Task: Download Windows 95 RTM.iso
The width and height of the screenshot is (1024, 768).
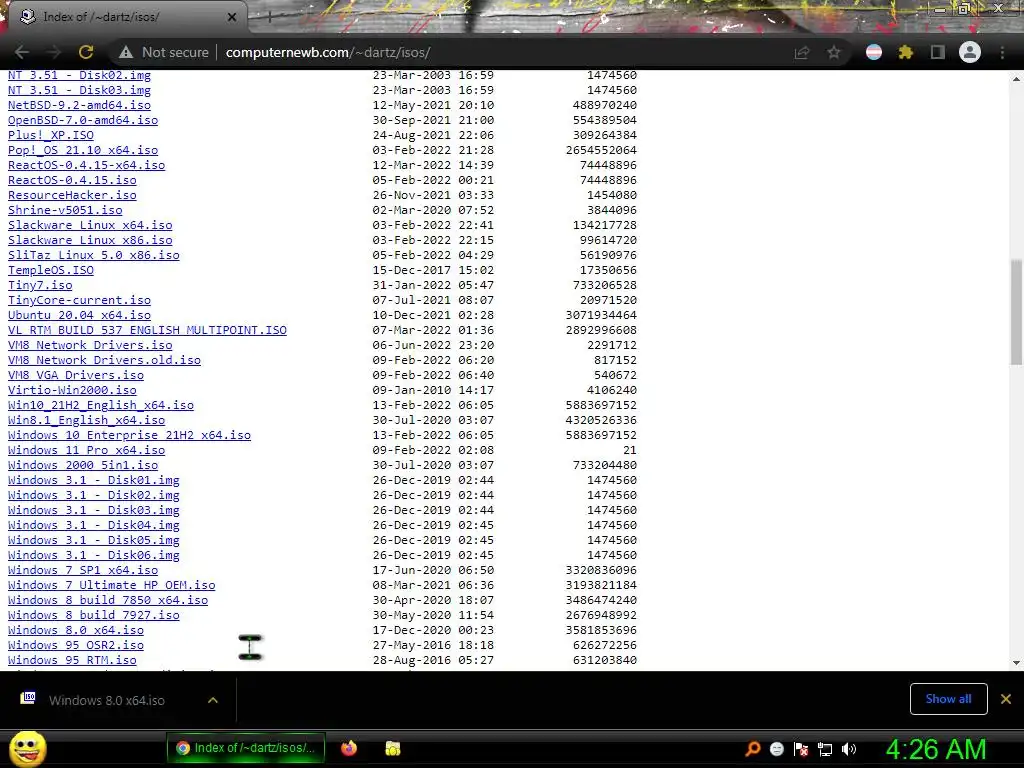Action: point(72,661)
